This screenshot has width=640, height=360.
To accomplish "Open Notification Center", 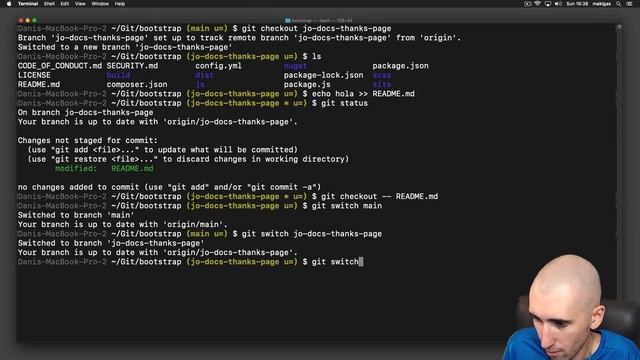I will pos(629,4).
